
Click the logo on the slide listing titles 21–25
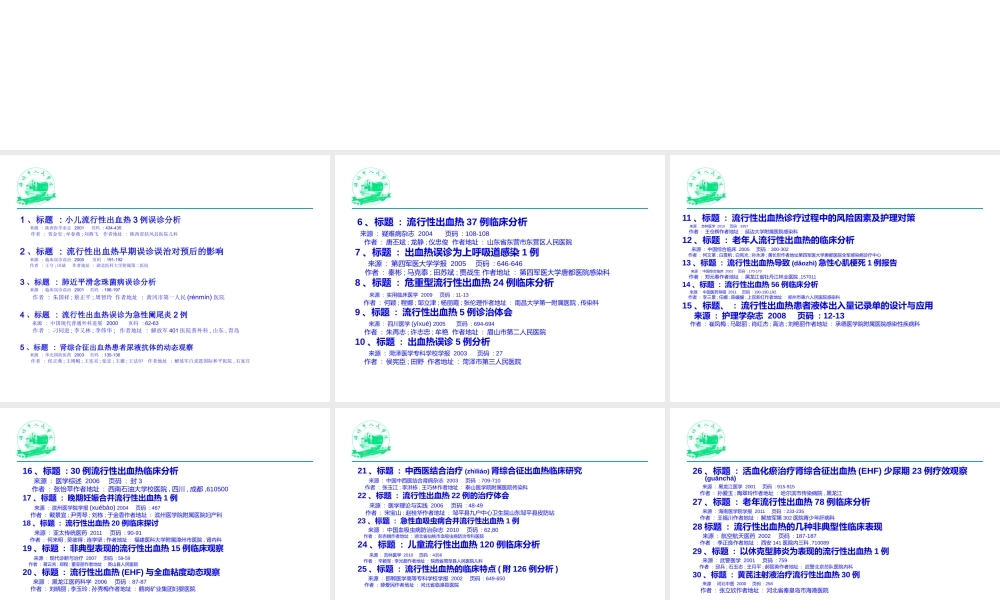[x=371, y=440]
